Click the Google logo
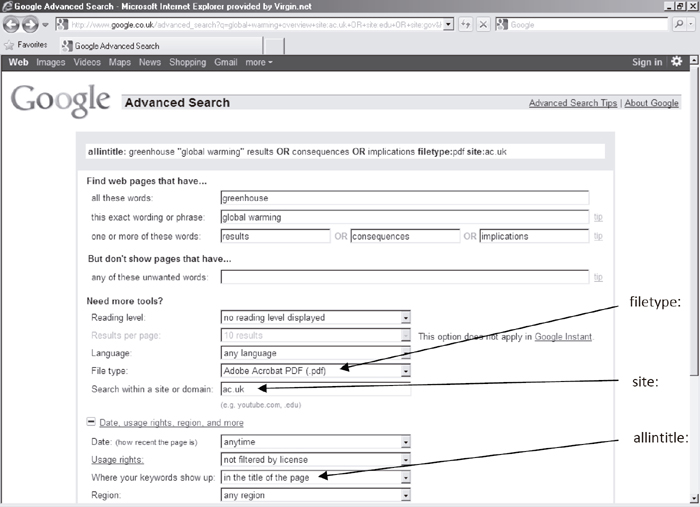The height and width of the screenshot is (507, 700). [x=60, y=100]
